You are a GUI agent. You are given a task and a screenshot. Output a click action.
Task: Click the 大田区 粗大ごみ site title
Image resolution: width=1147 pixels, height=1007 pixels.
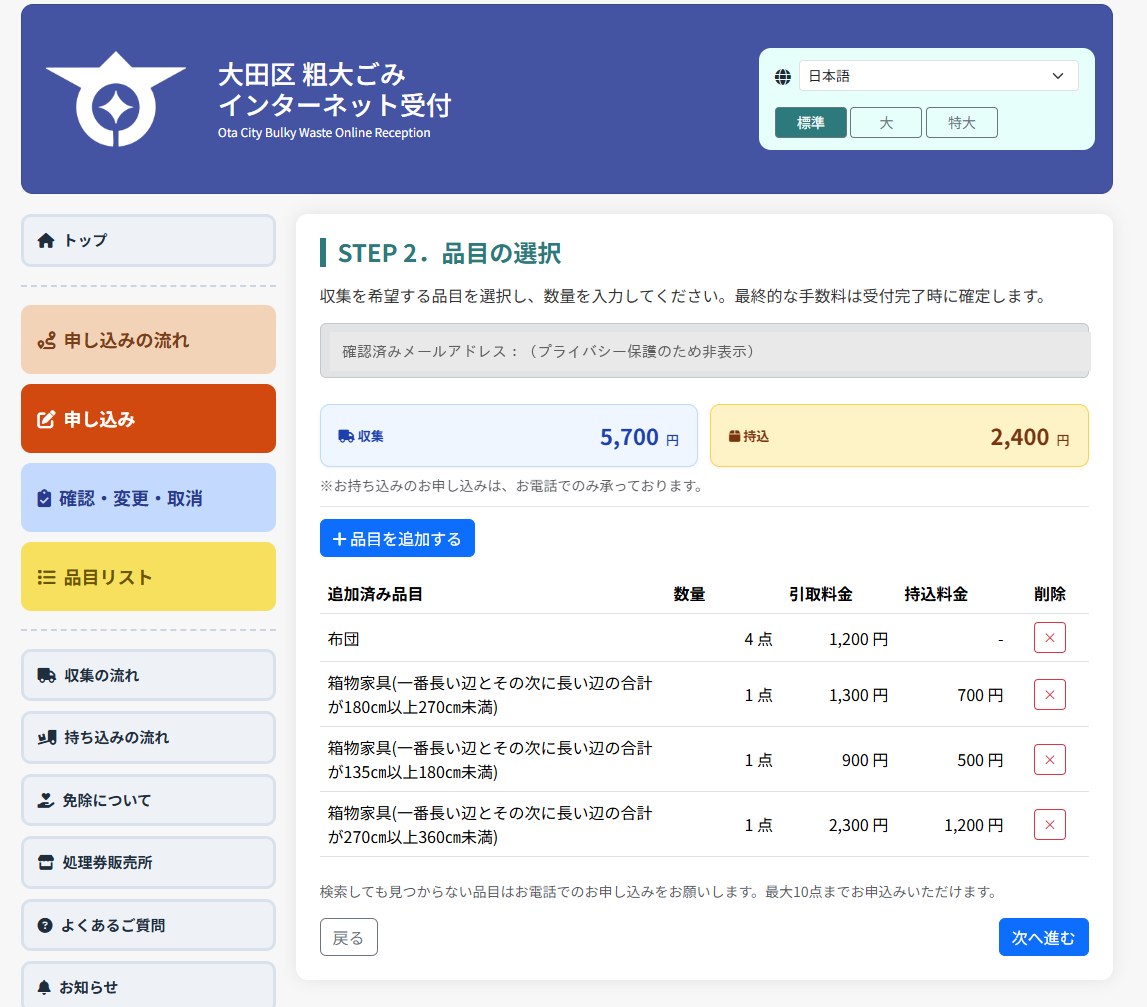click(334, 91)
